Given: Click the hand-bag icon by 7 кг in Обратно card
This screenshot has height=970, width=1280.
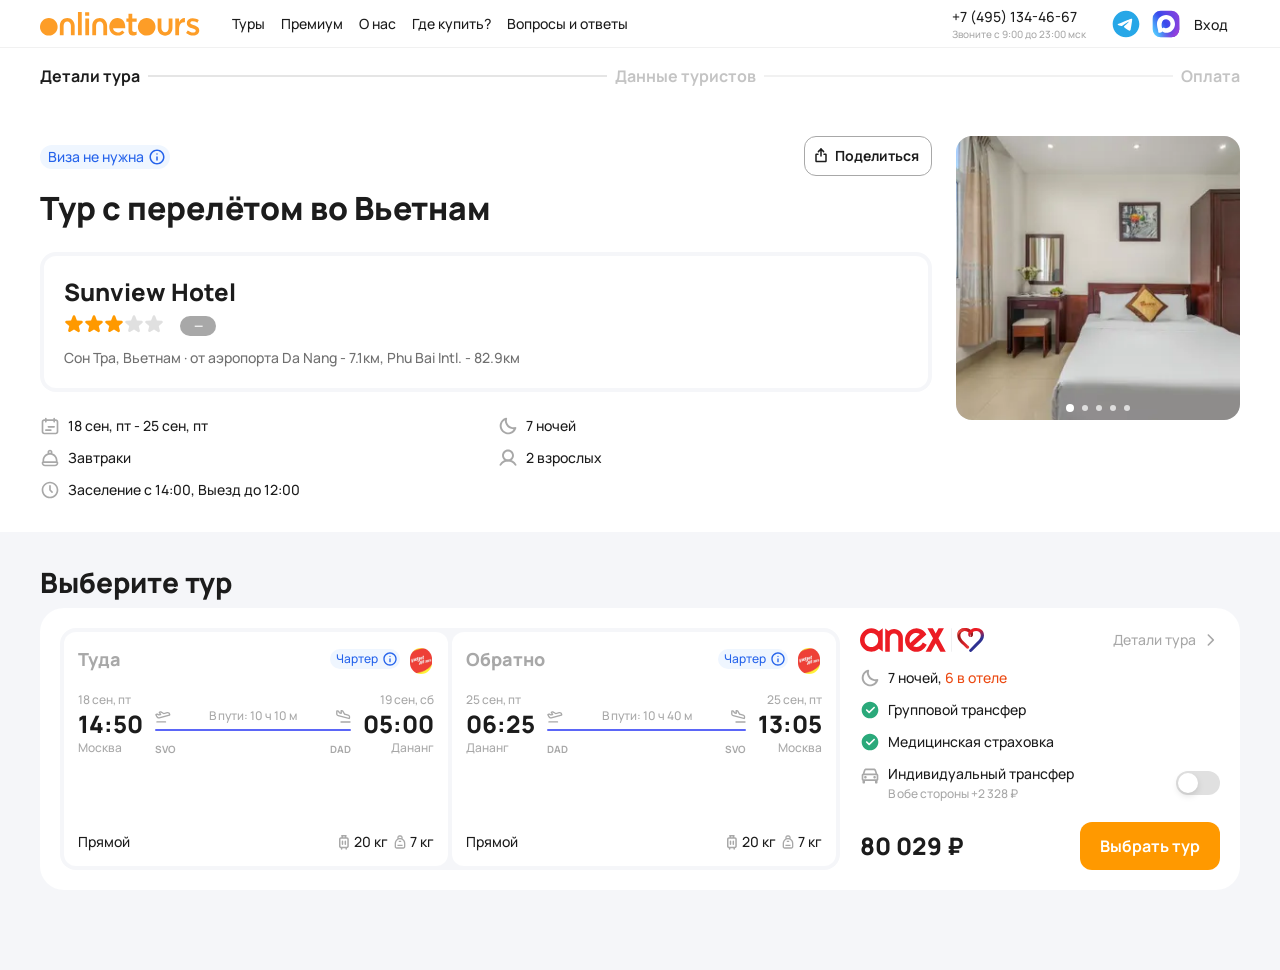Looking at the screenshot, I should point(788,842).
